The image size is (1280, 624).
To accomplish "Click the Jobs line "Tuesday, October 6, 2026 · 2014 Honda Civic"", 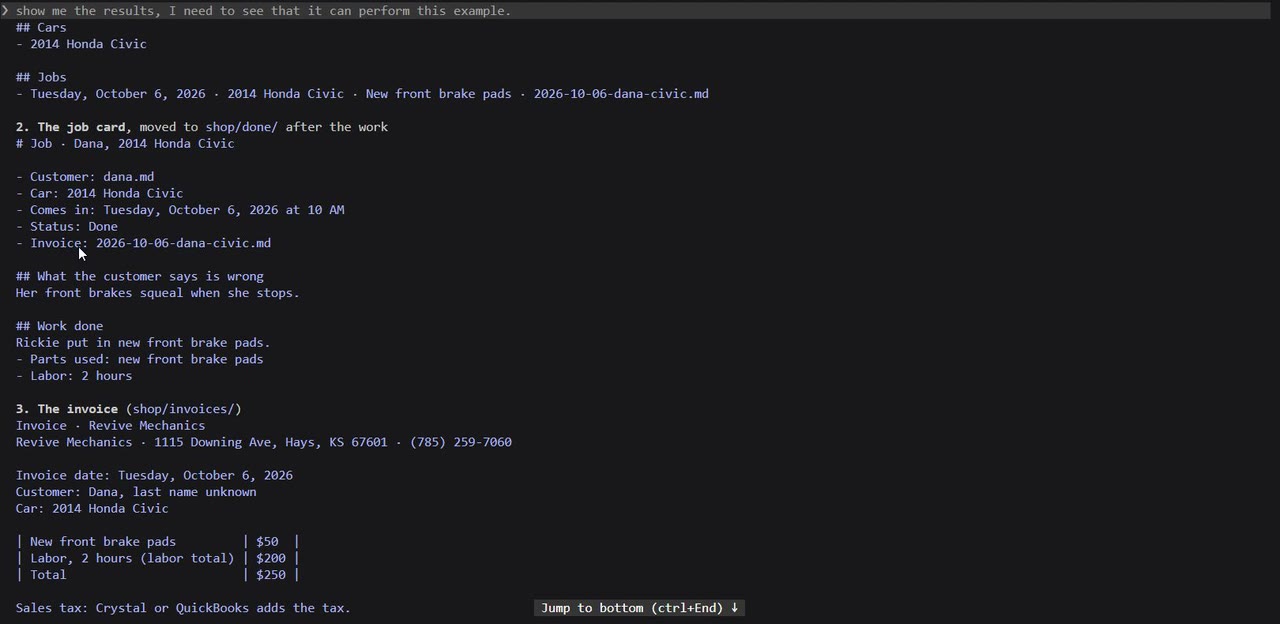I will pyautogui.click(x=362, y=94).
